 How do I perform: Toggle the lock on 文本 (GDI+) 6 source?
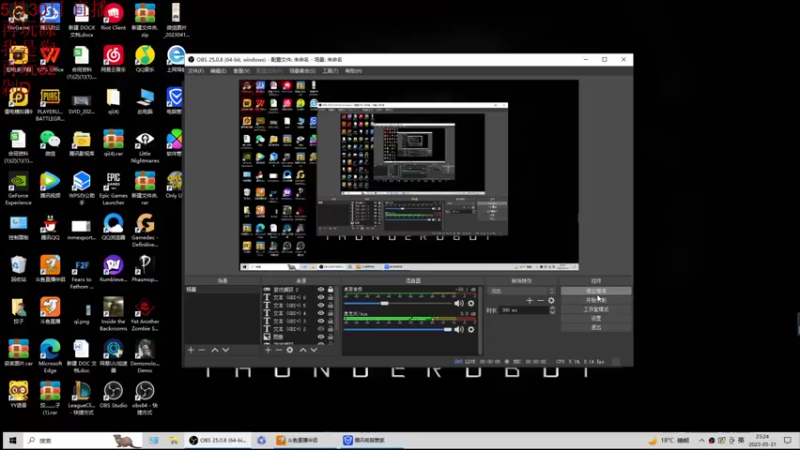point(331,297)
